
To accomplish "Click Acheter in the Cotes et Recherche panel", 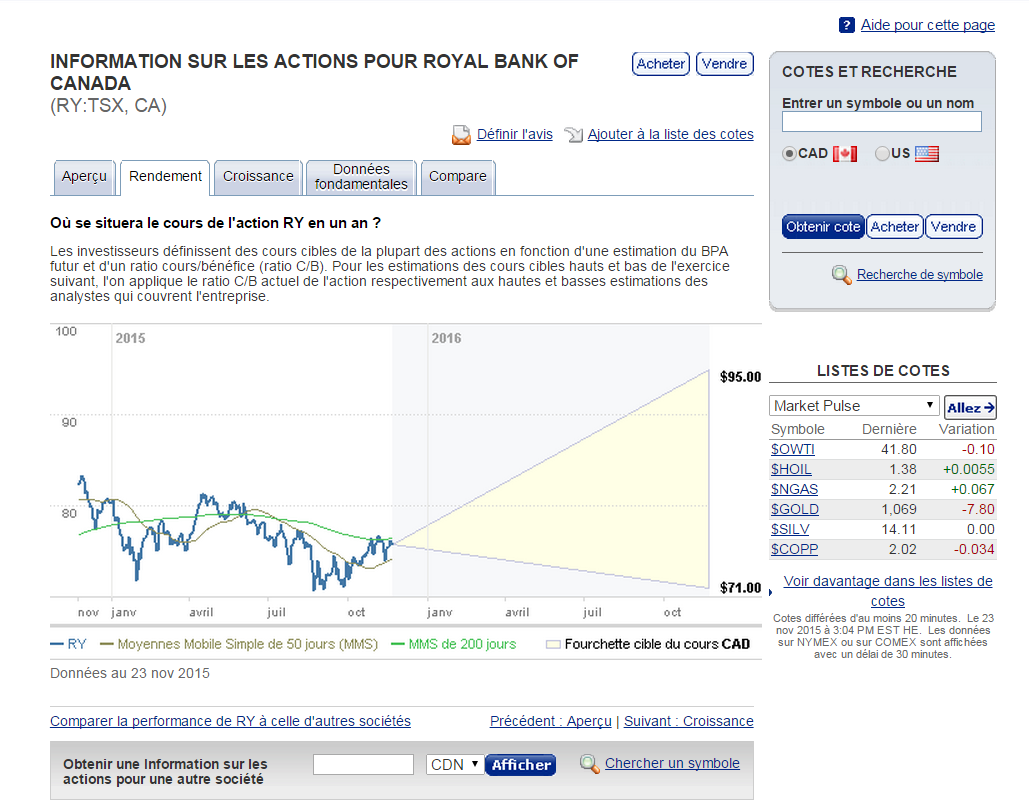I will point(894,226).
